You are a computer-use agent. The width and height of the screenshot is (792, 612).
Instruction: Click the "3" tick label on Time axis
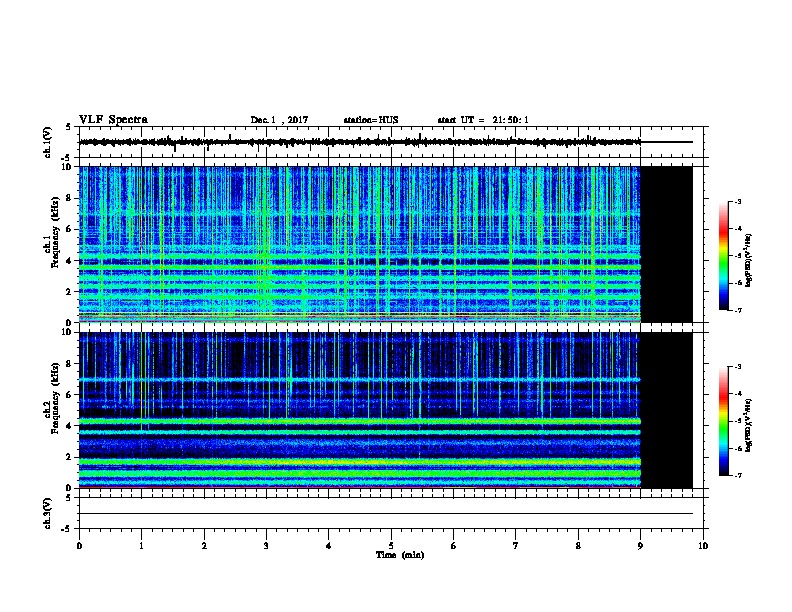[x=266, y=546]
